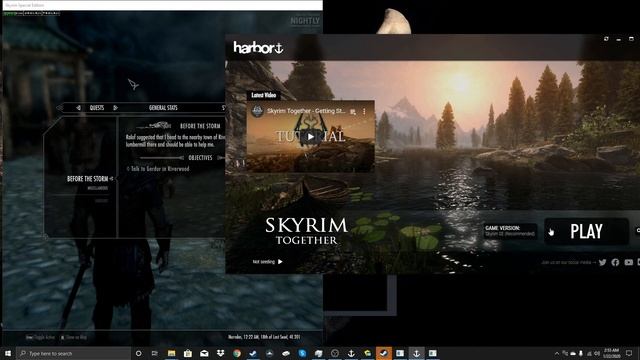
Task: Click the OBJECTIVES heading in Skyrim journal
Action: tap(200, 158)
